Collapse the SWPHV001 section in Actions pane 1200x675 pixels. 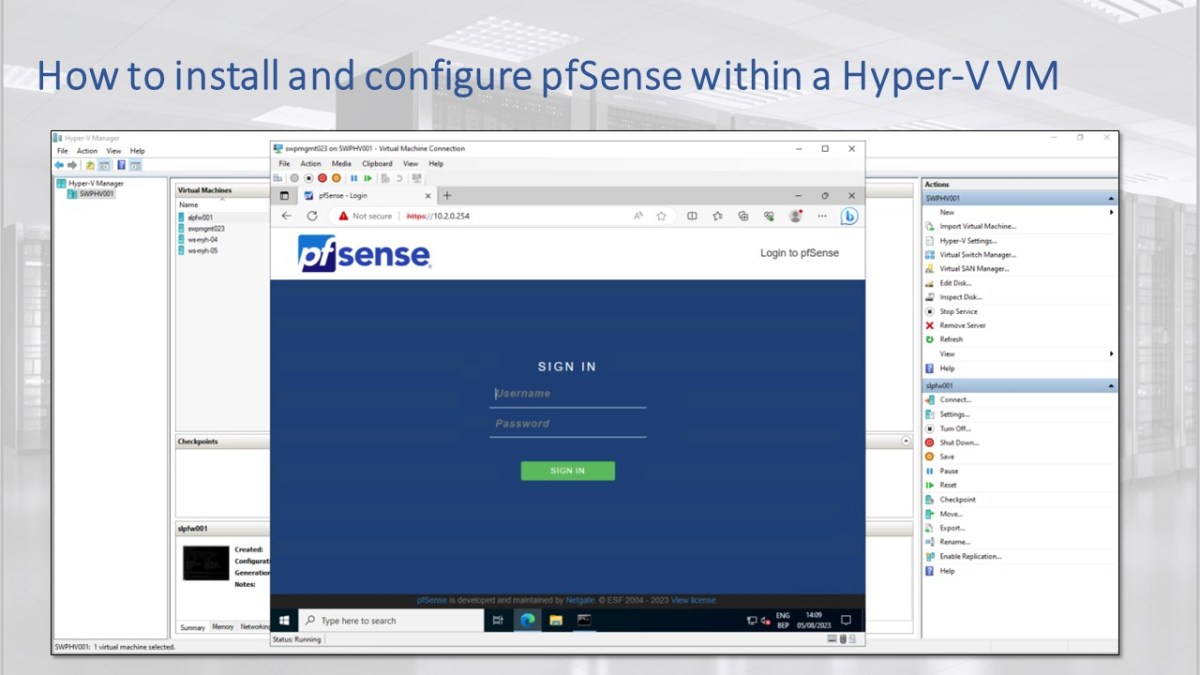[x=1111, y=197]
